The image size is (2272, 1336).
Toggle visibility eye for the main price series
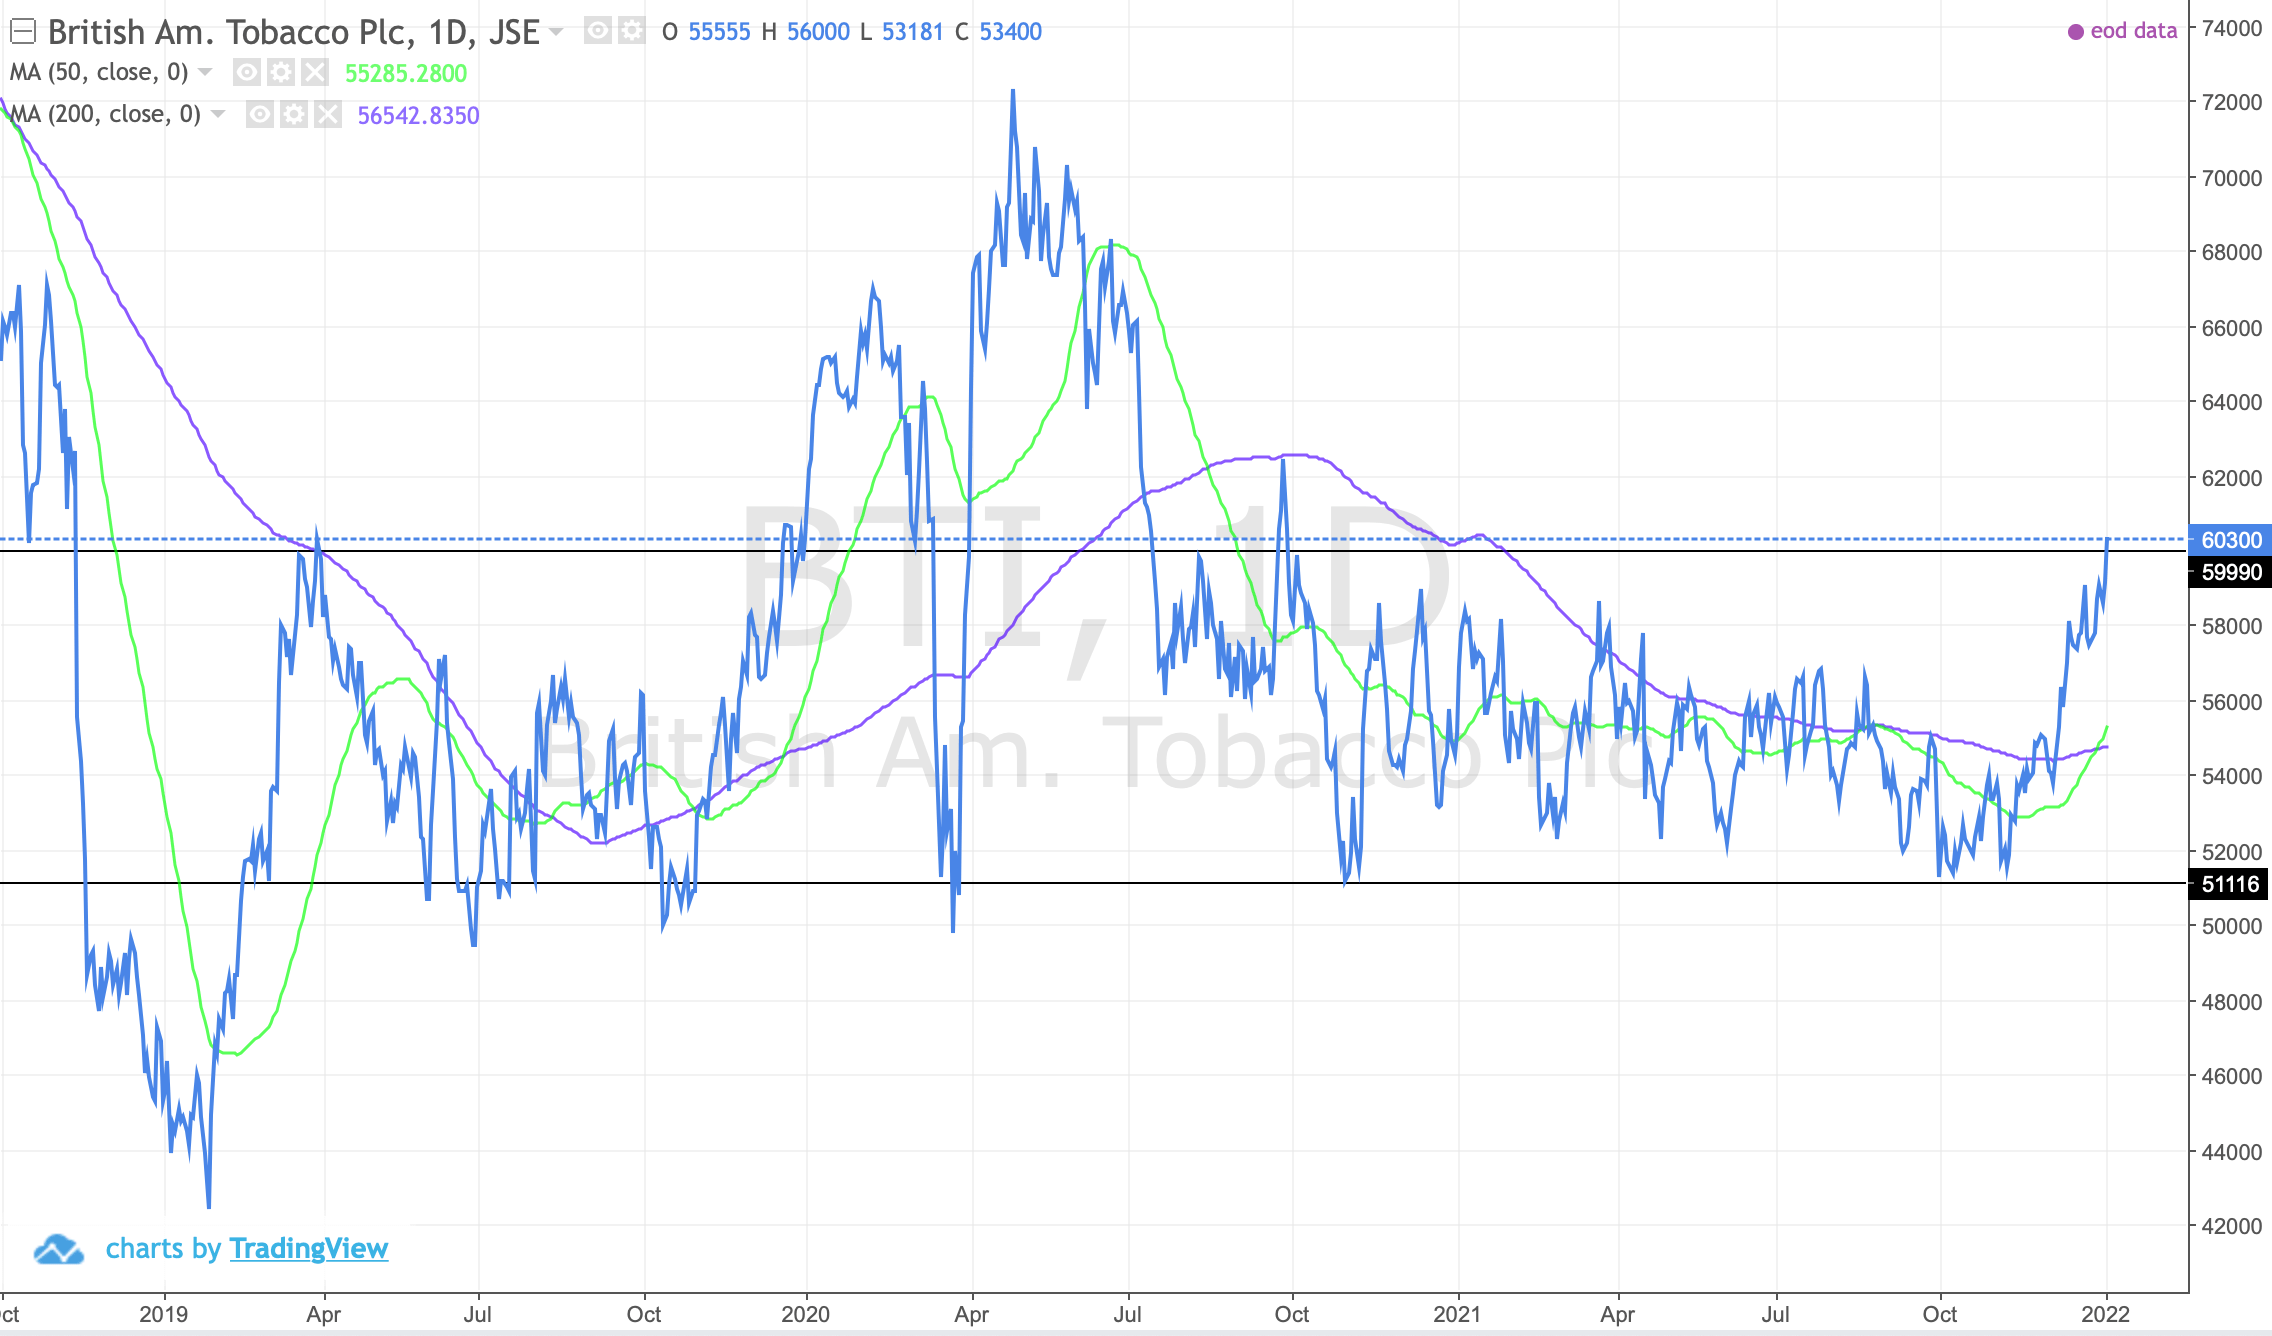(597, 31)
